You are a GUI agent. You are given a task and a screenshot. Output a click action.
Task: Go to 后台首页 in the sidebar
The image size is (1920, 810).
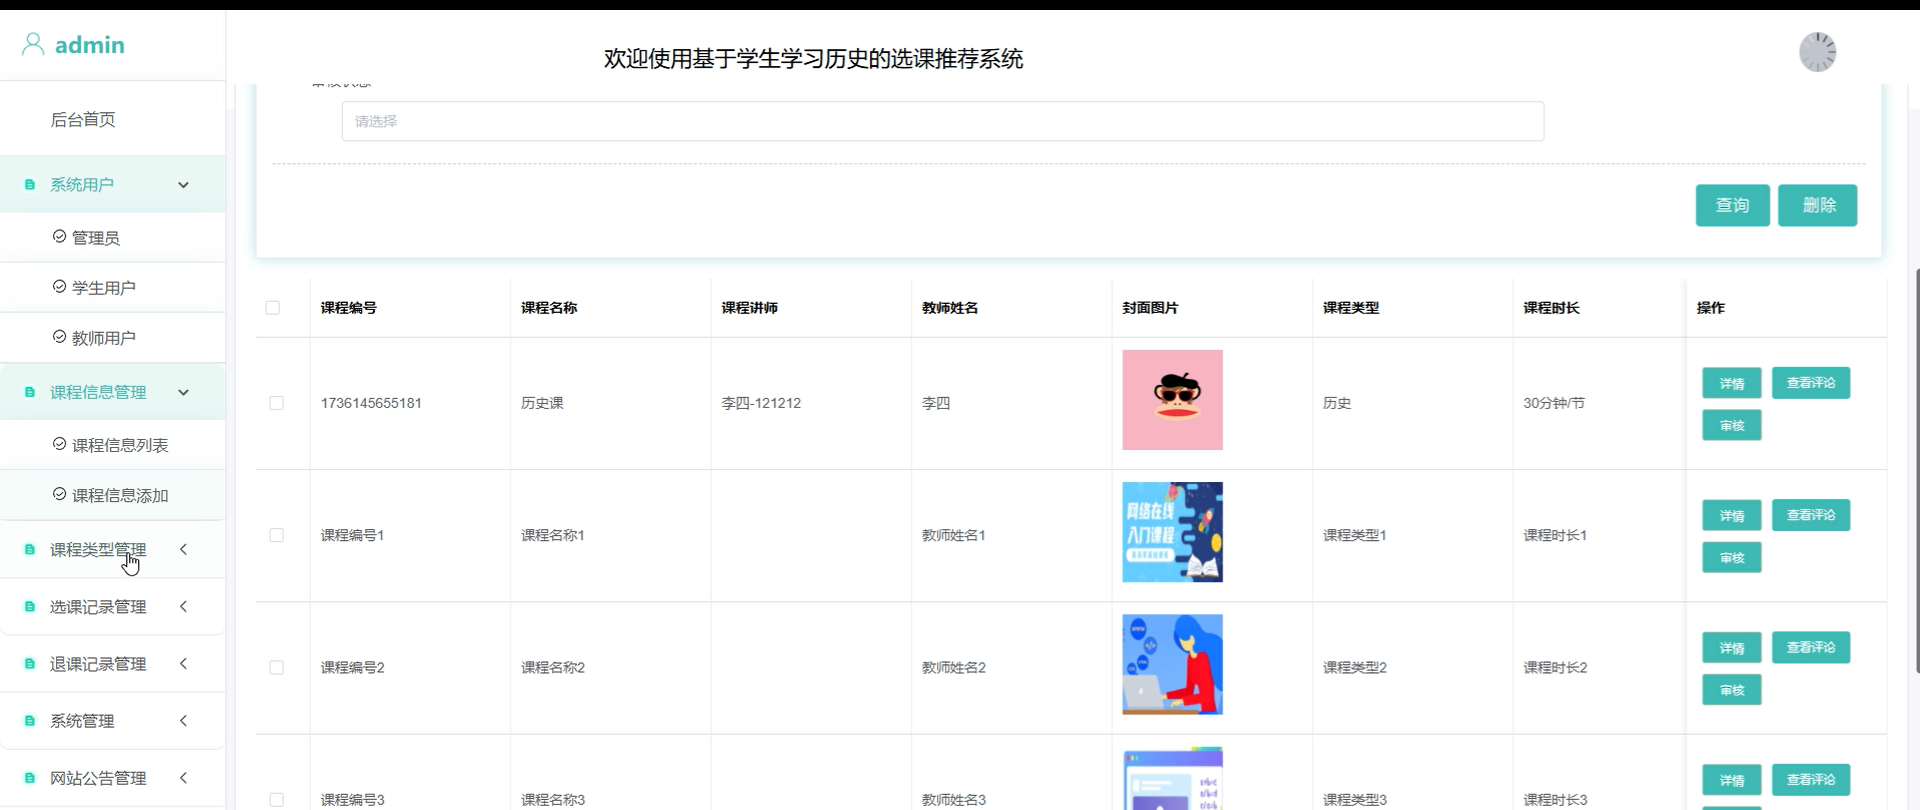point(83,120)
